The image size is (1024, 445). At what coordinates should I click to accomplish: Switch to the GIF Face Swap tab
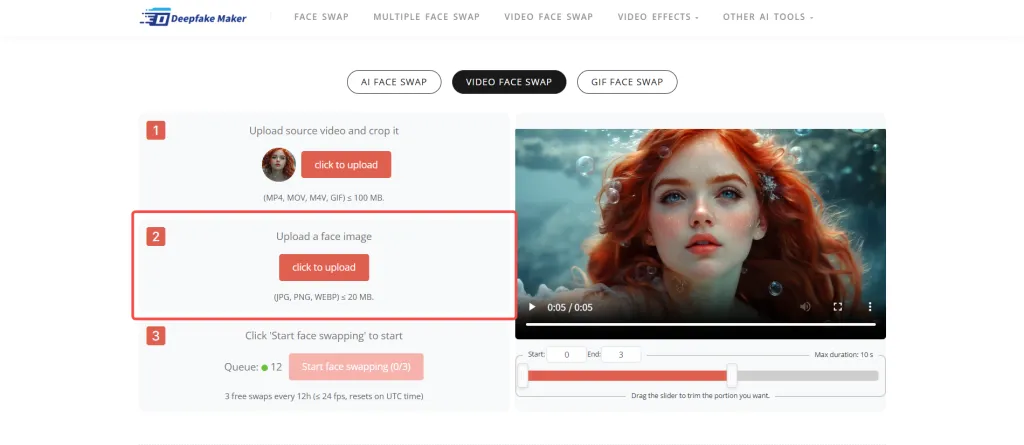(x=627, y=82)
